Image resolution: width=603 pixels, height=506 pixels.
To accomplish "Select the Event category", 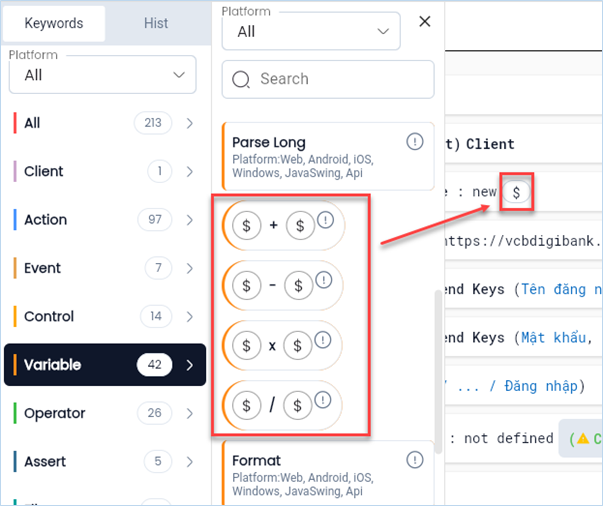I will pyautogui.click(x=43, y=268).
